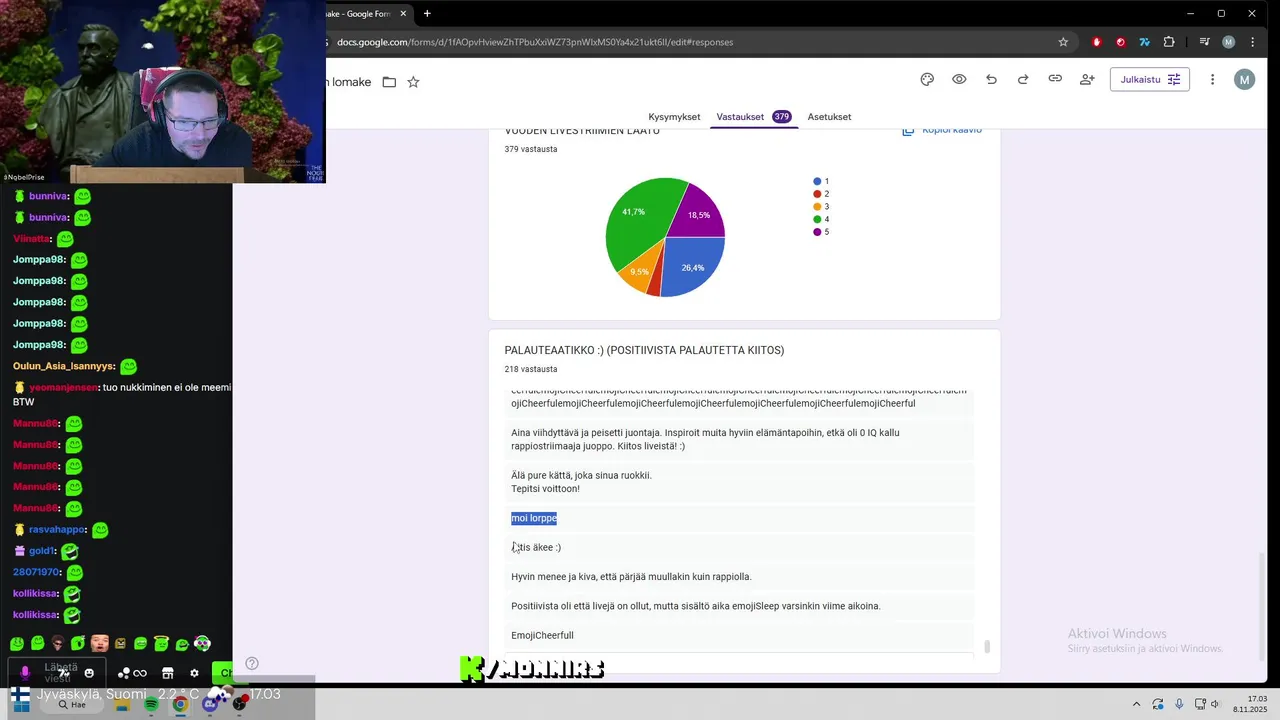The height and width of the screenshot is (720, 1280).
Task: Open the theme palette customizer icon
Action: [927, 80]
